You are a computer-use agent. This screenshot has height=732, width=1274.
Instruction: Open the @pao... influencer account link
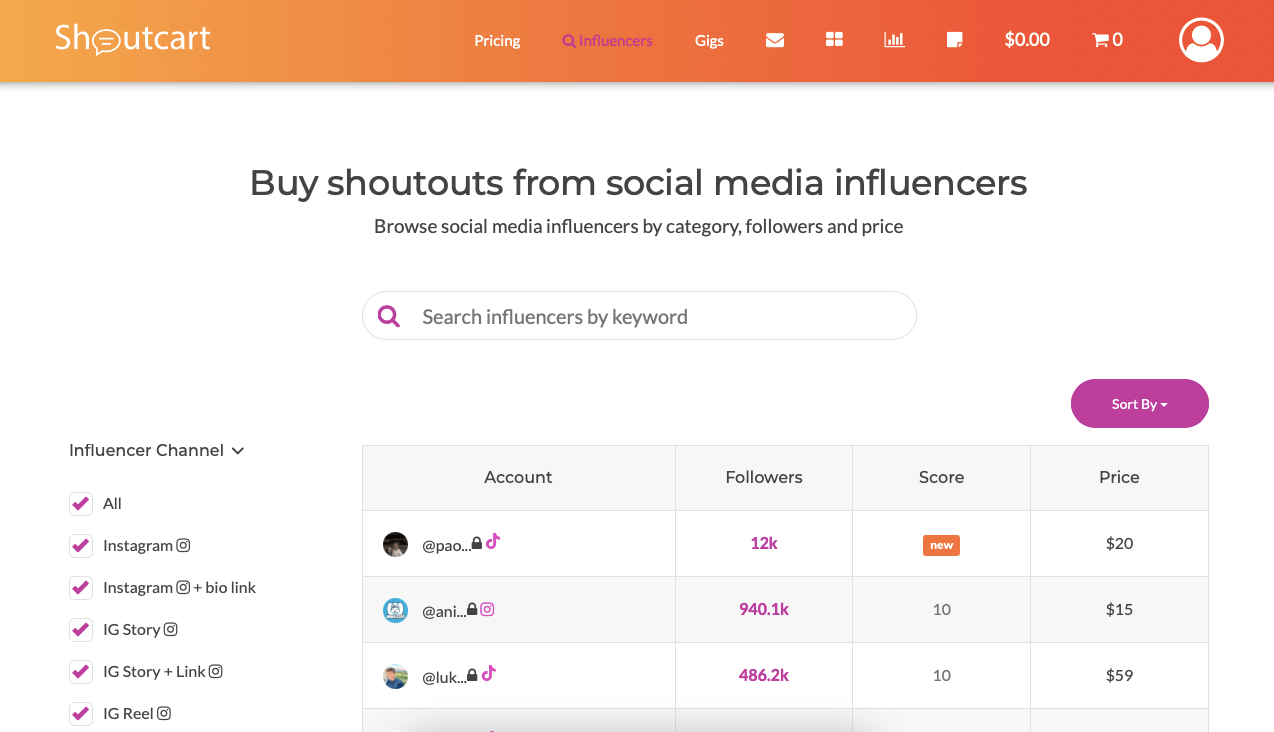click(x=445, y=545)
